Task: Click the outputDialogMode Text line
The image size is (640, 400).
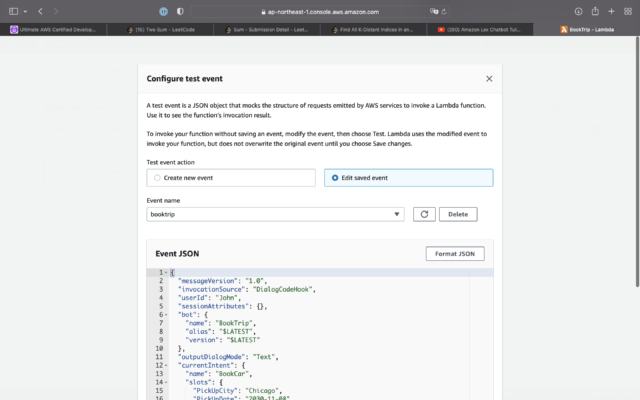Action: point(228,357)
